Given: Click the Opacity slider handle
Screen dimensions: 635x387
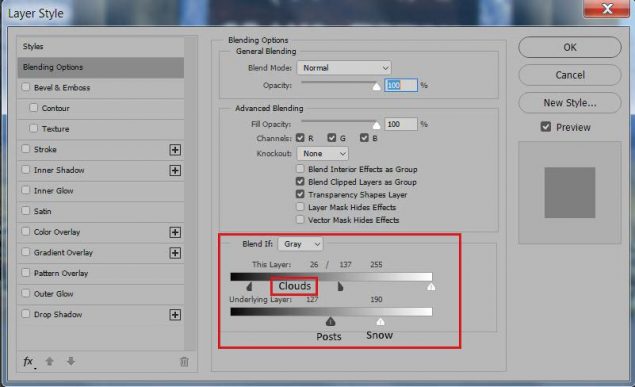Looking at the screenshot, I should 377,86.
